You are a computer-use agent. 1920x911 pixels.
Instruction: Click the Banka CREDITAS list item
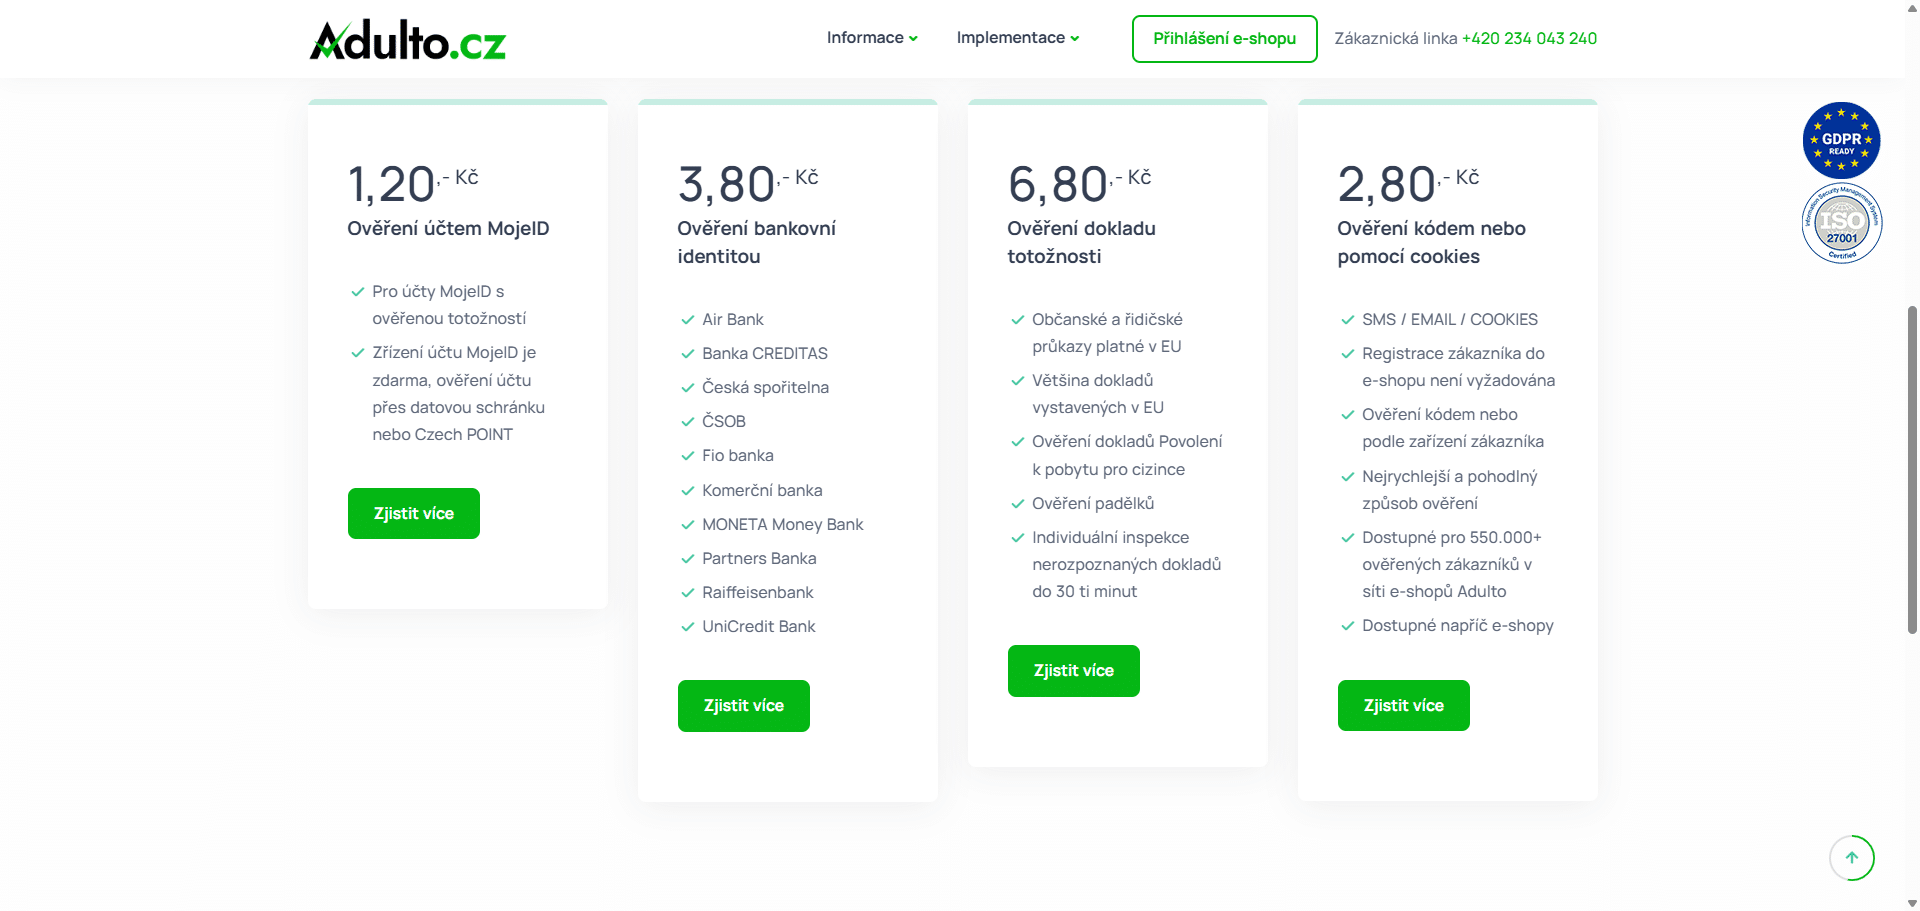pyautogui.click(x=765, y=354)
